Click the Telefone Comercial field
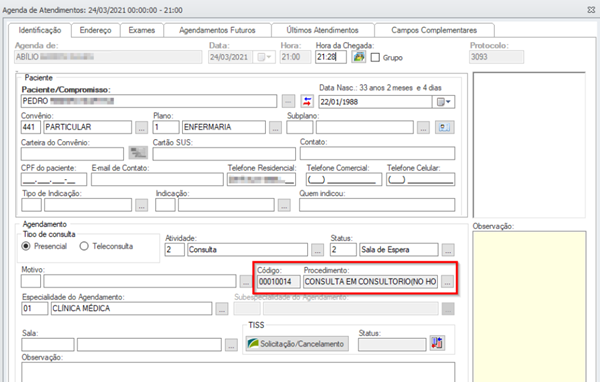Screen dimensions: 600x382 point(344,179)
